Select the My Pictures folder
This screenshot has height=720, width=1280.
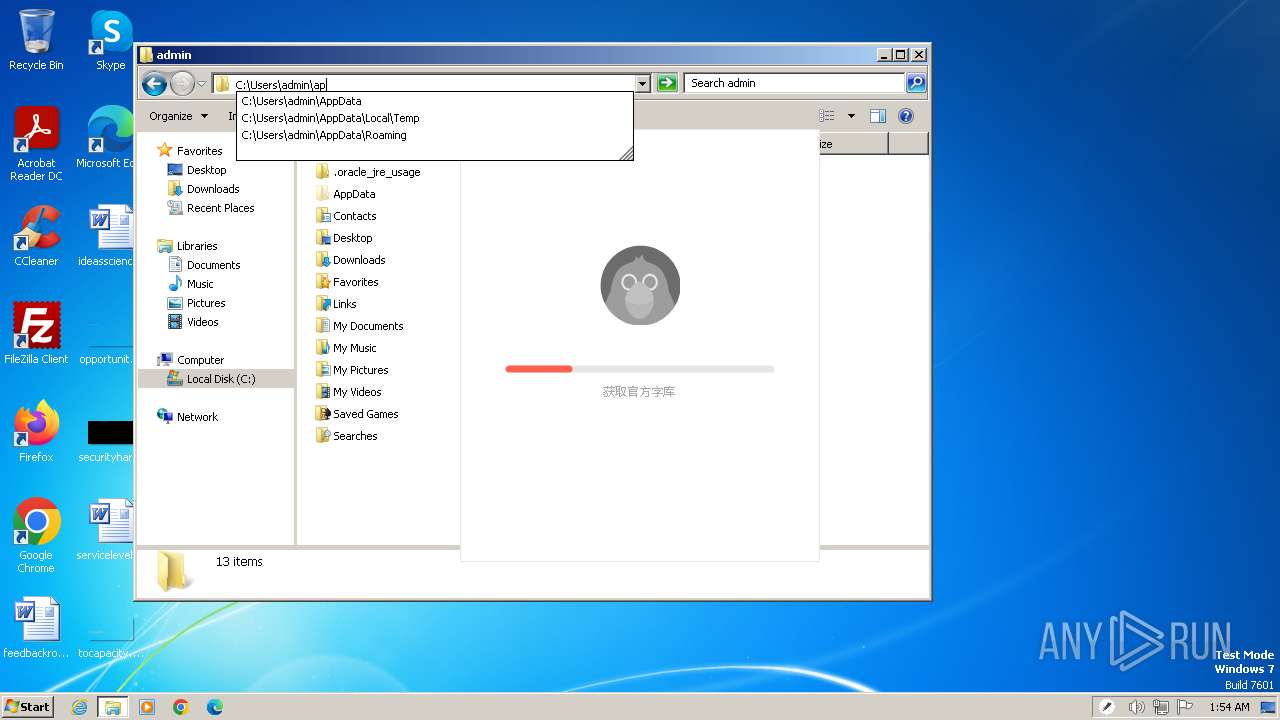tap(351, 370)
